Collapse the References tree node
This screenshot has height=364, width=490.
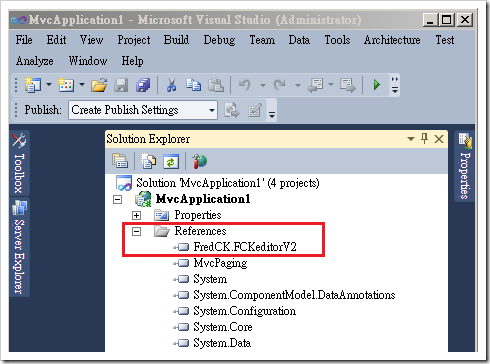pos(136,231)
